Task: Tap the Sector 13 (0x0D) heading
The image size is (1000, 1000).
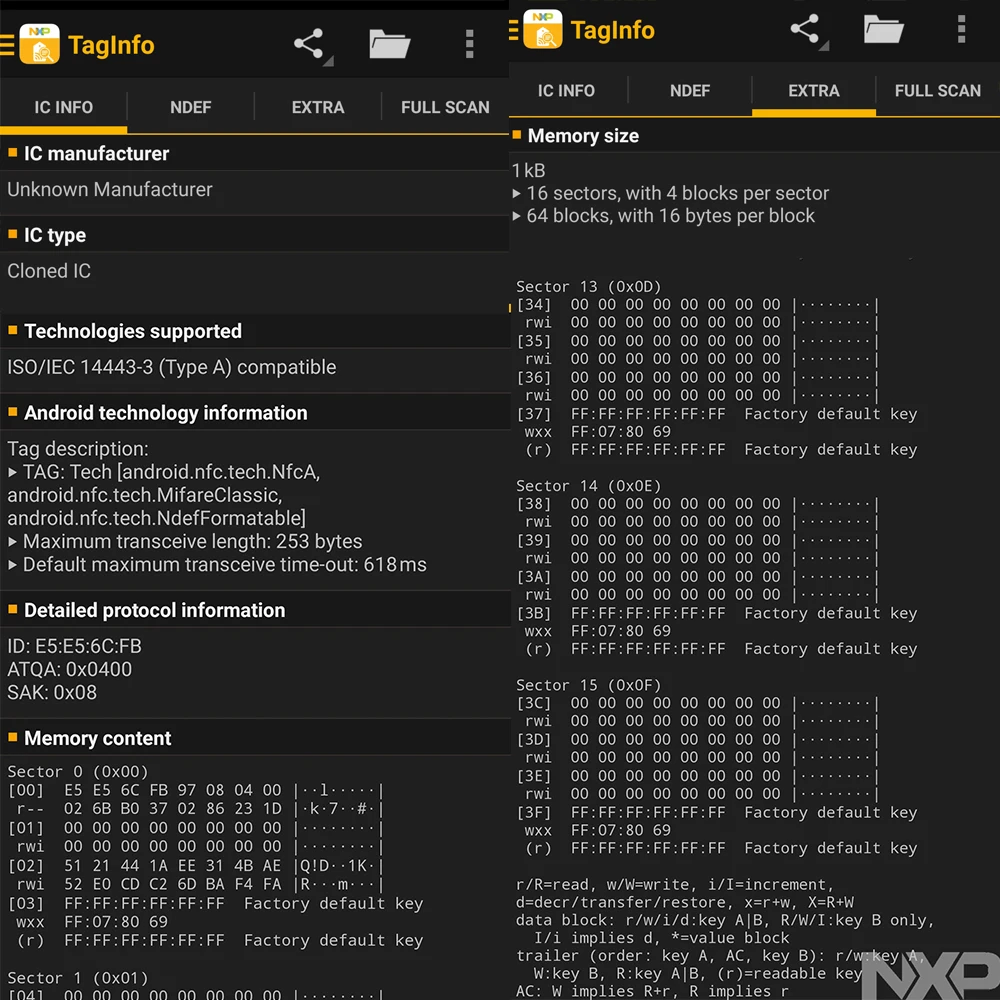Action: click(x=589, y=286)
